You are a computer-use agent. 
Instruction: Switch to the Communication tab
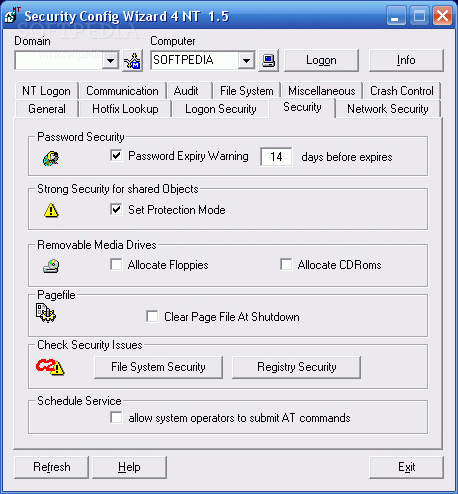[x=122, y=91]
